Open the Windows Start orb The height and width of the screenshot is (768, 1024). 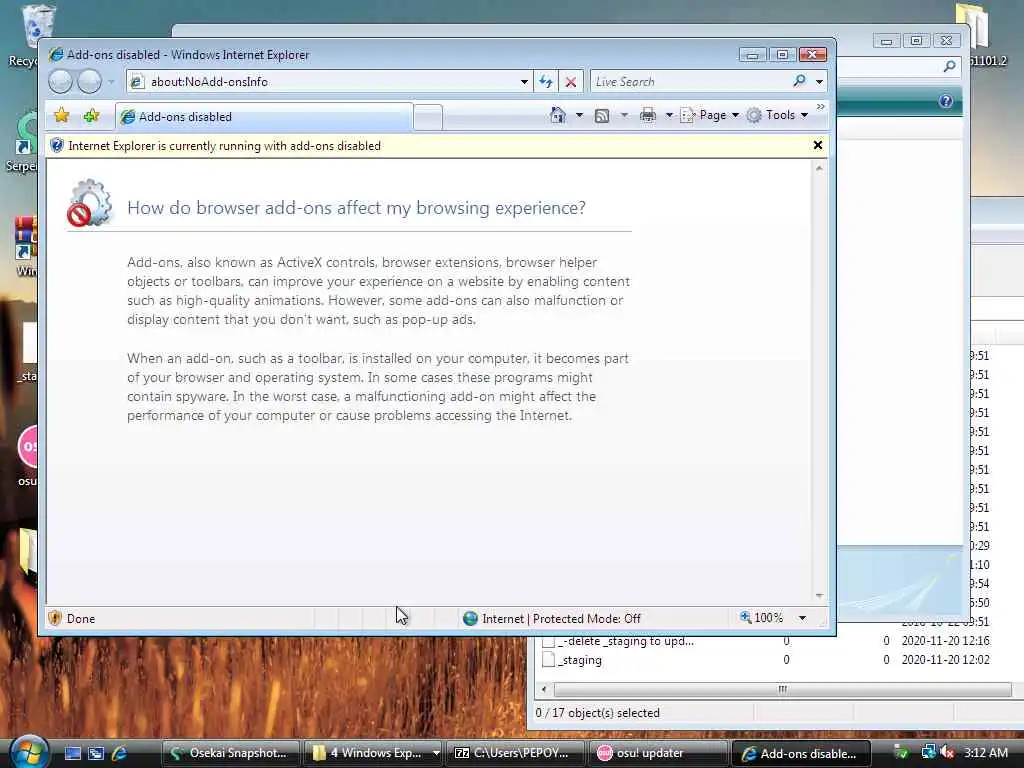(x=28, y=751)
